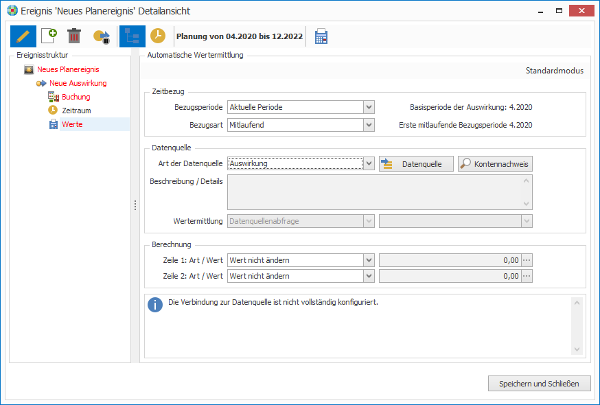This screenshot has width=600, height=405.
Task: Click the Basisperiode der Auswirkung: 4.2020 text
Action: click(471, 107)
